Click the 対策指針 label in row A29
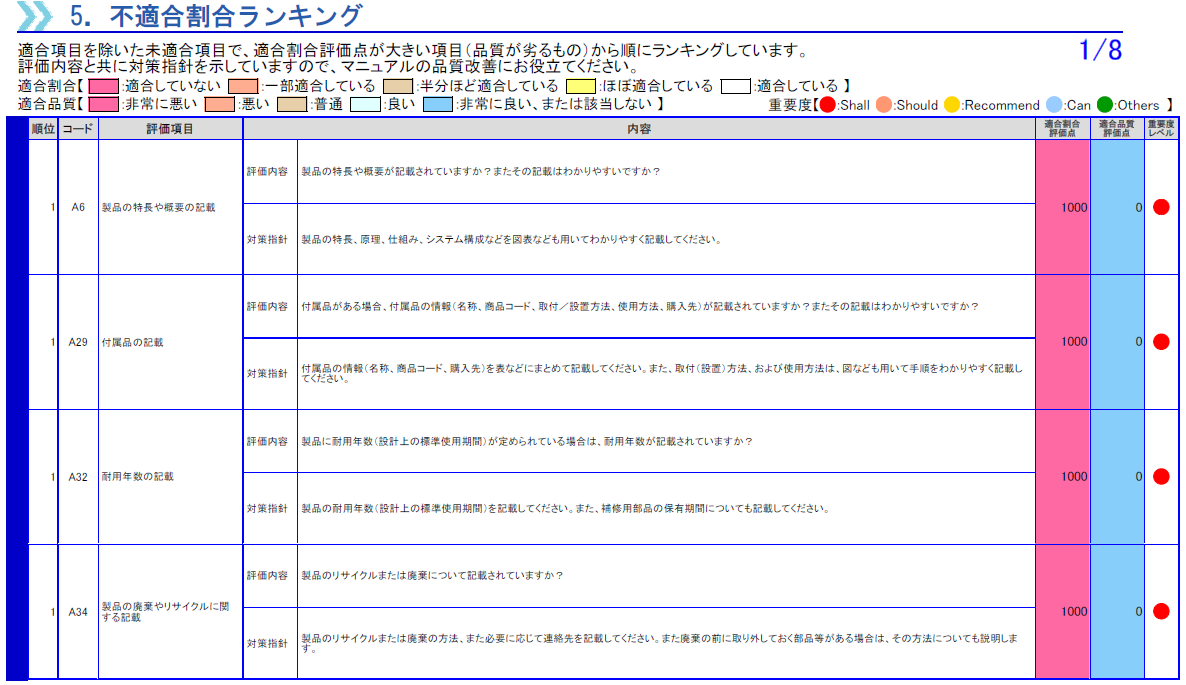Screen dimensions: 1186x685 (267, 373)
